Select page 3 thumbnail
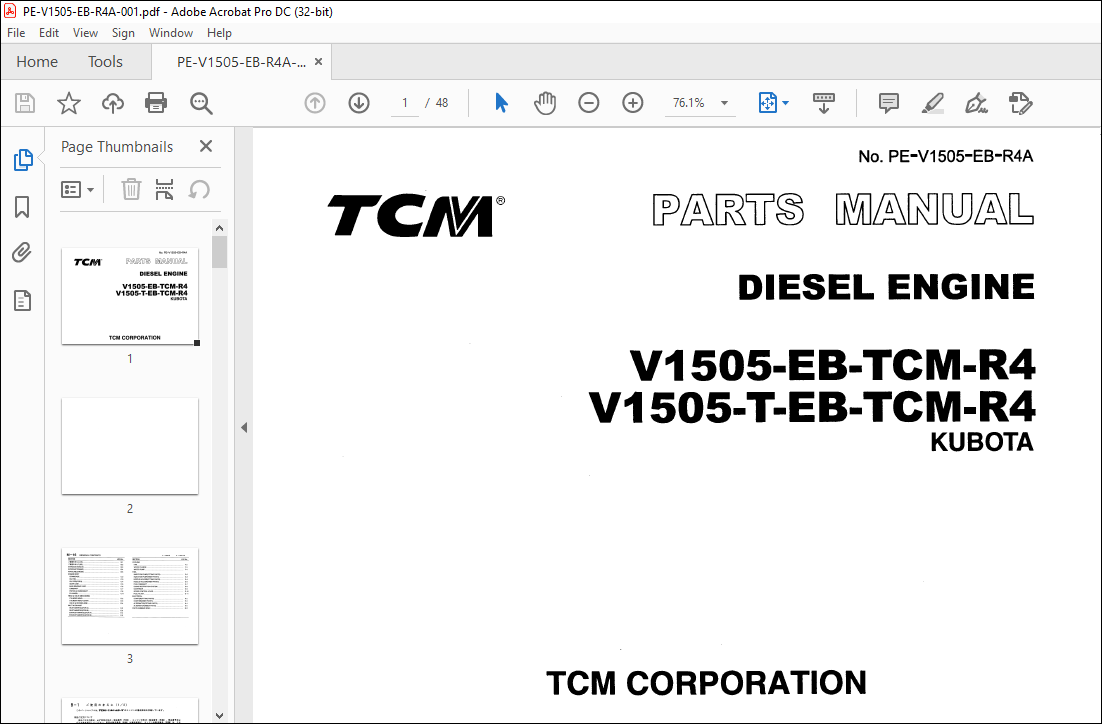This screenshot has width=1102, height=724. (130, 596)
